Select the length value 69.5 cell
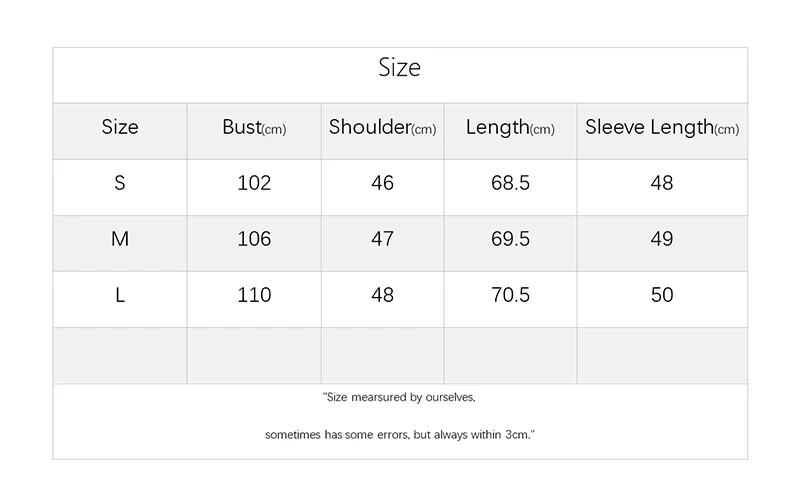800x496 pixels. point(510,239)
